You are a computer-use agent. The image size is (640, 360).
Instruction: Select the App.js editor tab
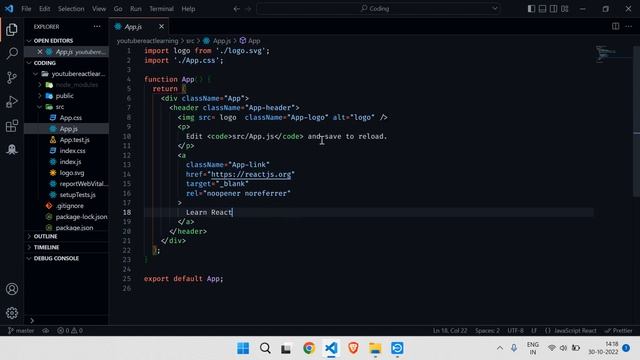coord(139,27)
